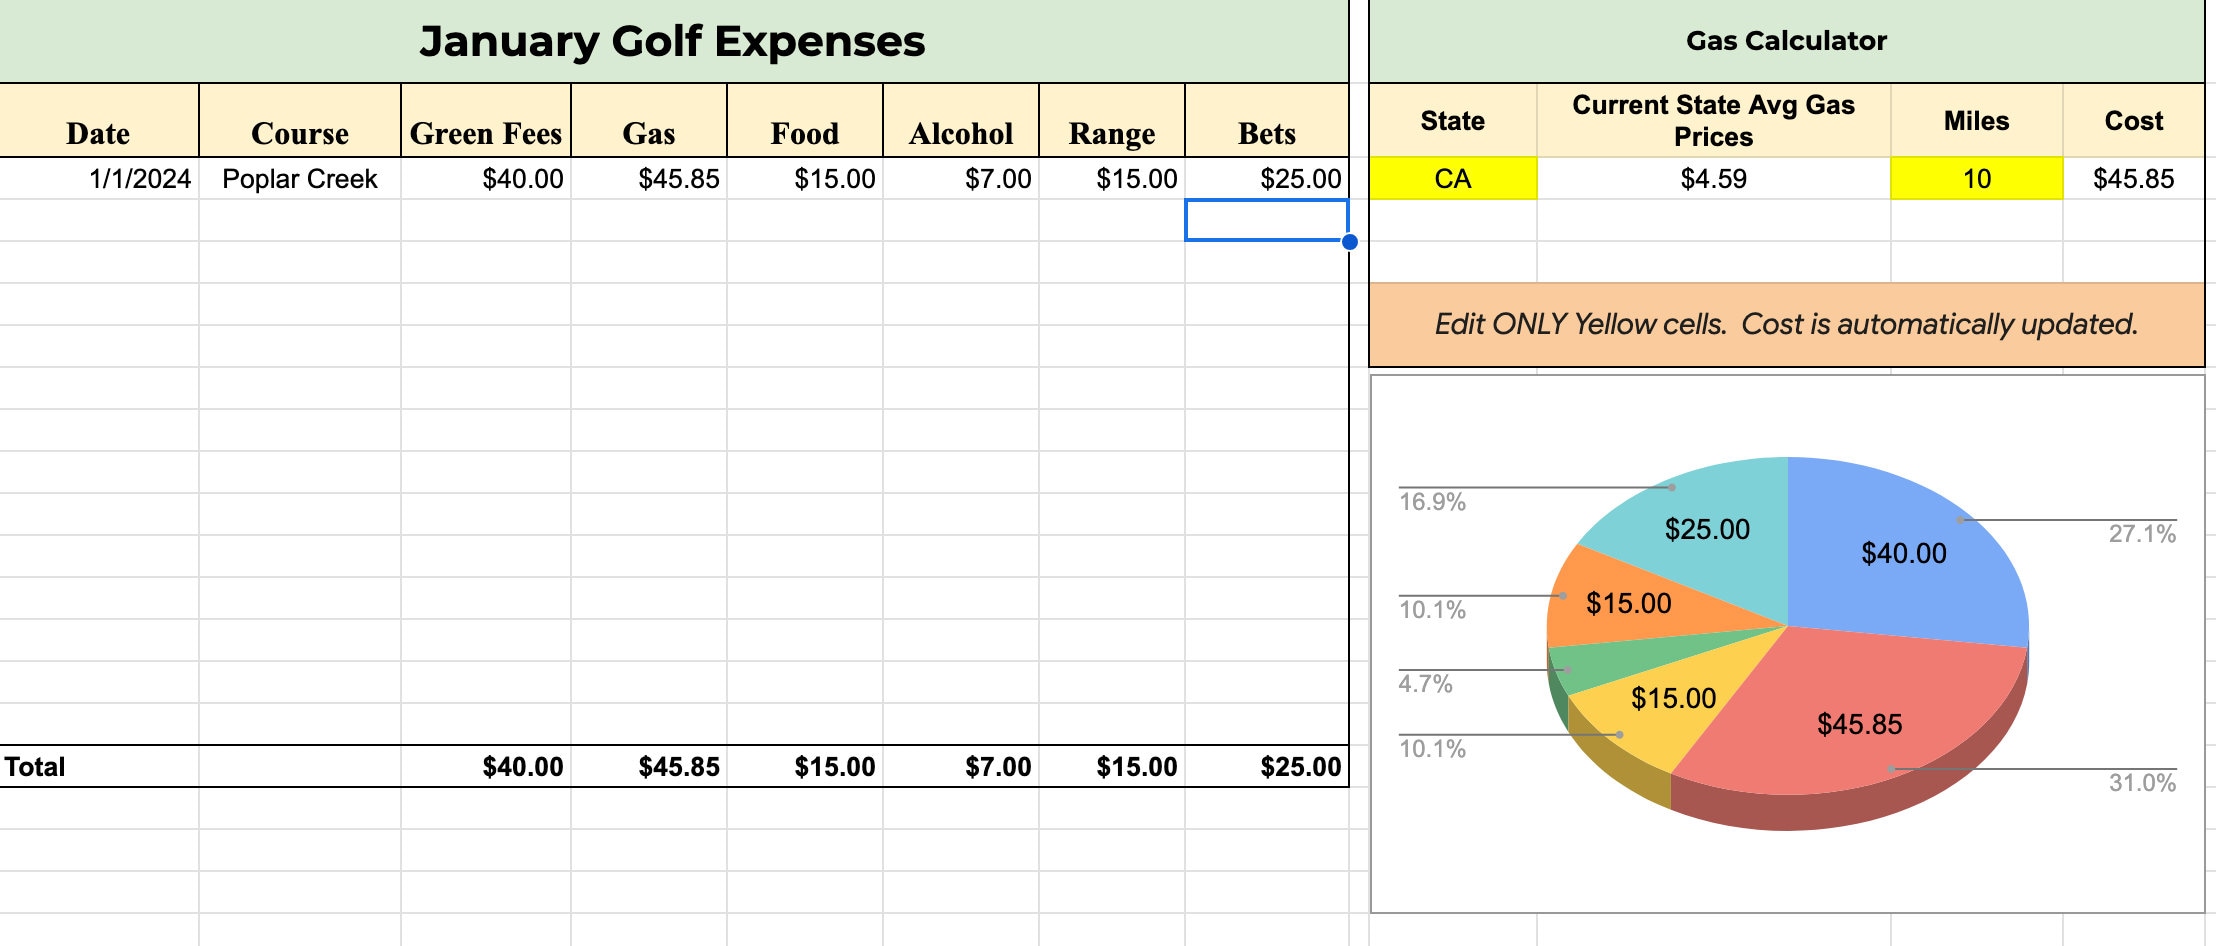Viewport: 2216px width, 946px height.
Task: Select the Total row label
Action: pos(33,767)
